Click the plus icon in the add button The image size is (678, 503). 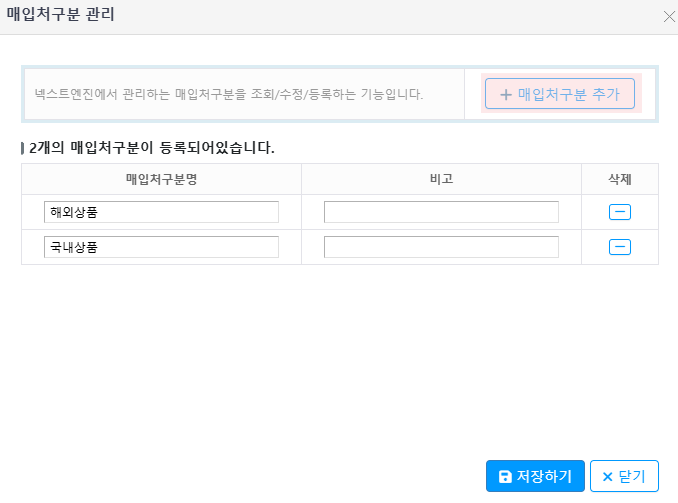506,95
